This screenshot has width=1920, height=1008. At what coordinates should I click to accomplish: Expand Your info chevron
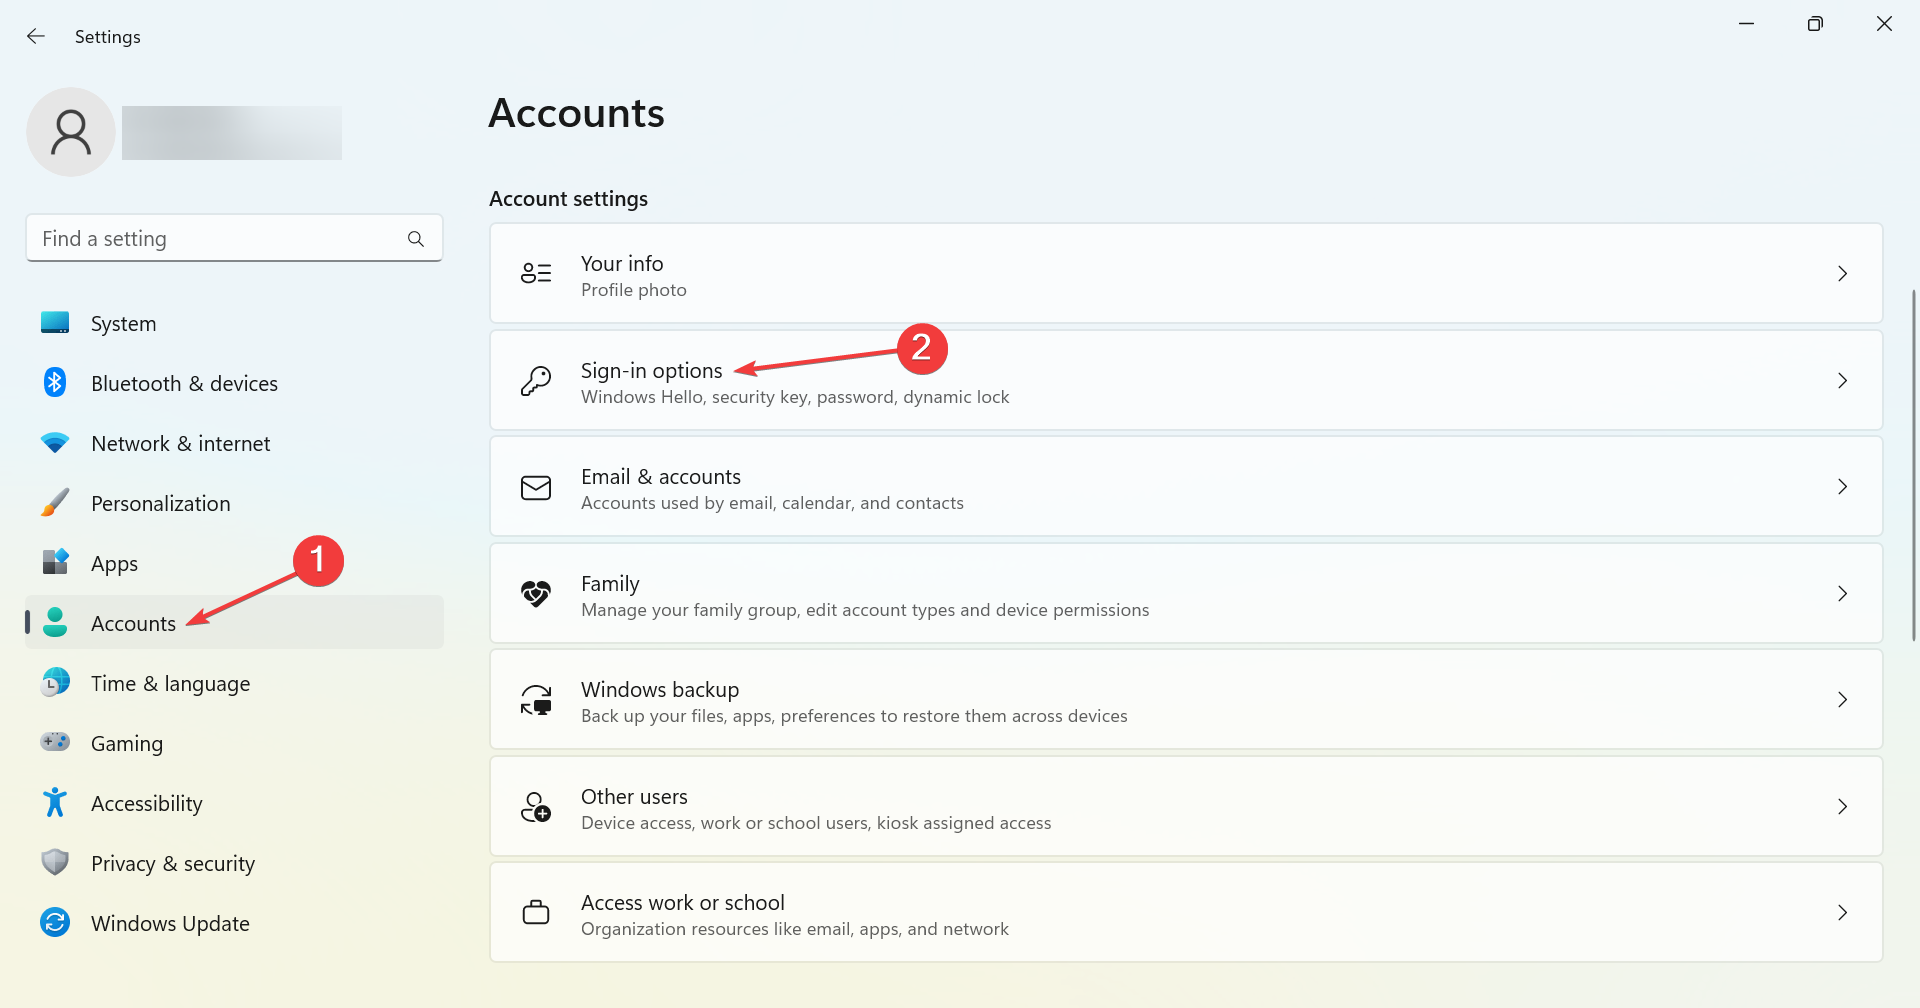pyautogui.click(x=1842, y=273)
